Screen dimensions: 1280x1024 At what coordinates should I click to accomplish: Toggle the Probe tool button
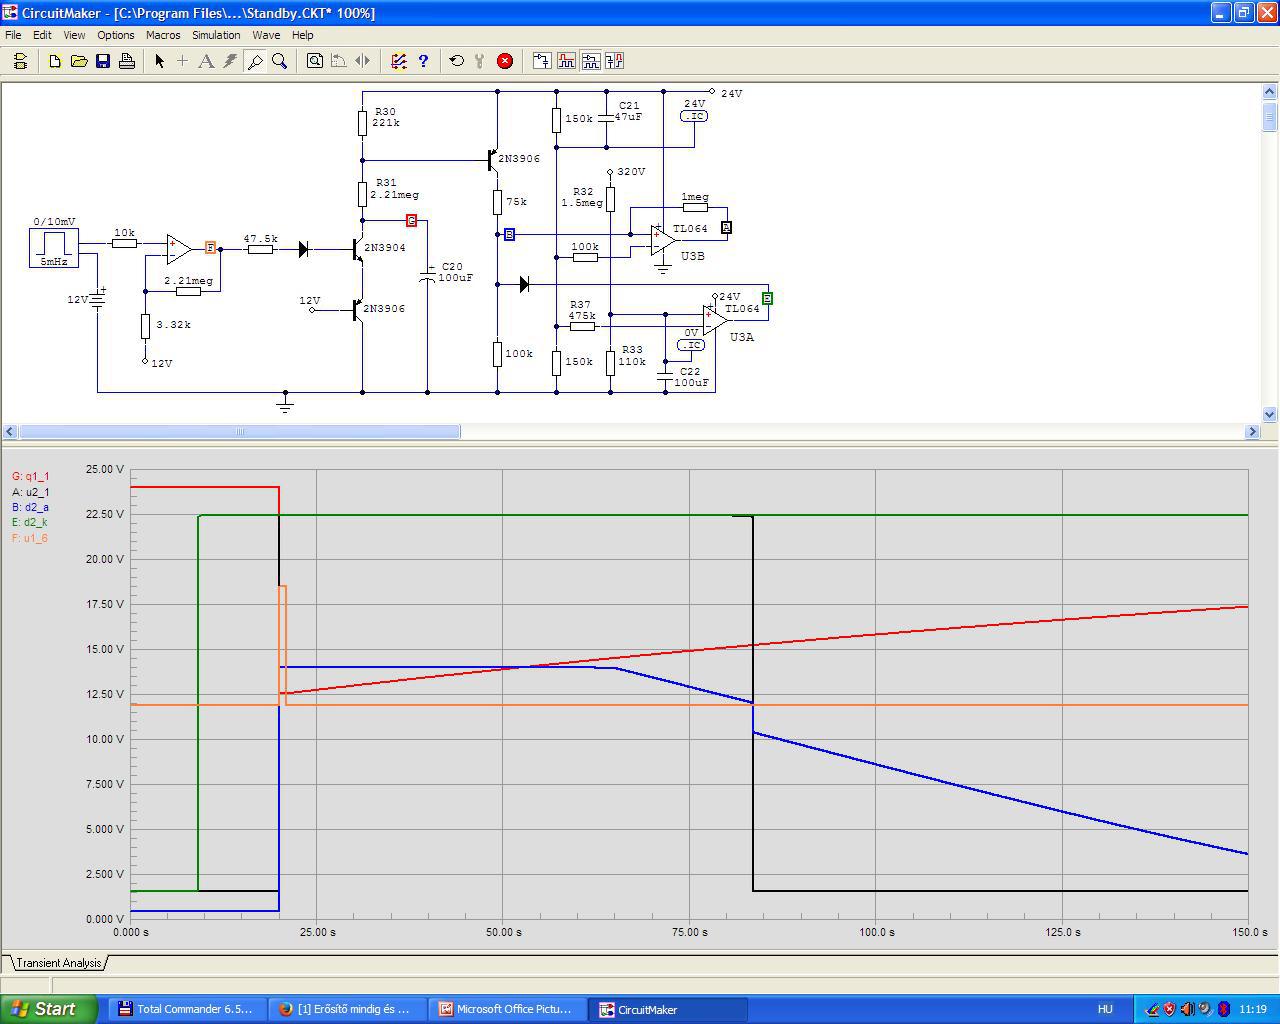point(255,61)
